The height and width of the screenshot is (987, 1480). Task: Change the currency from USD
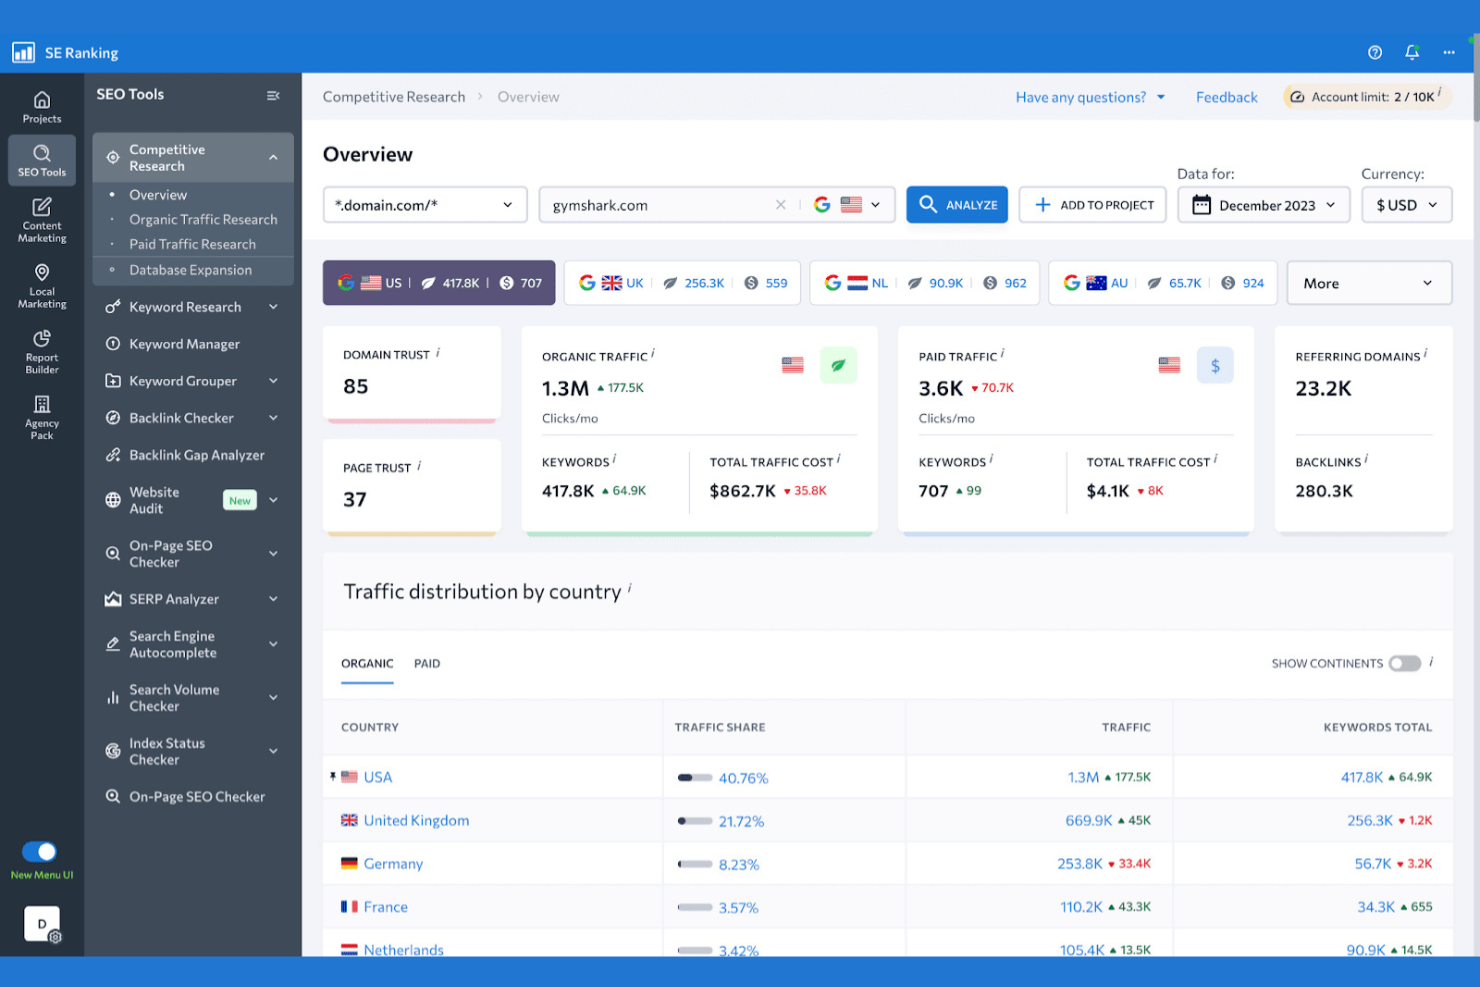point(1406,204)
